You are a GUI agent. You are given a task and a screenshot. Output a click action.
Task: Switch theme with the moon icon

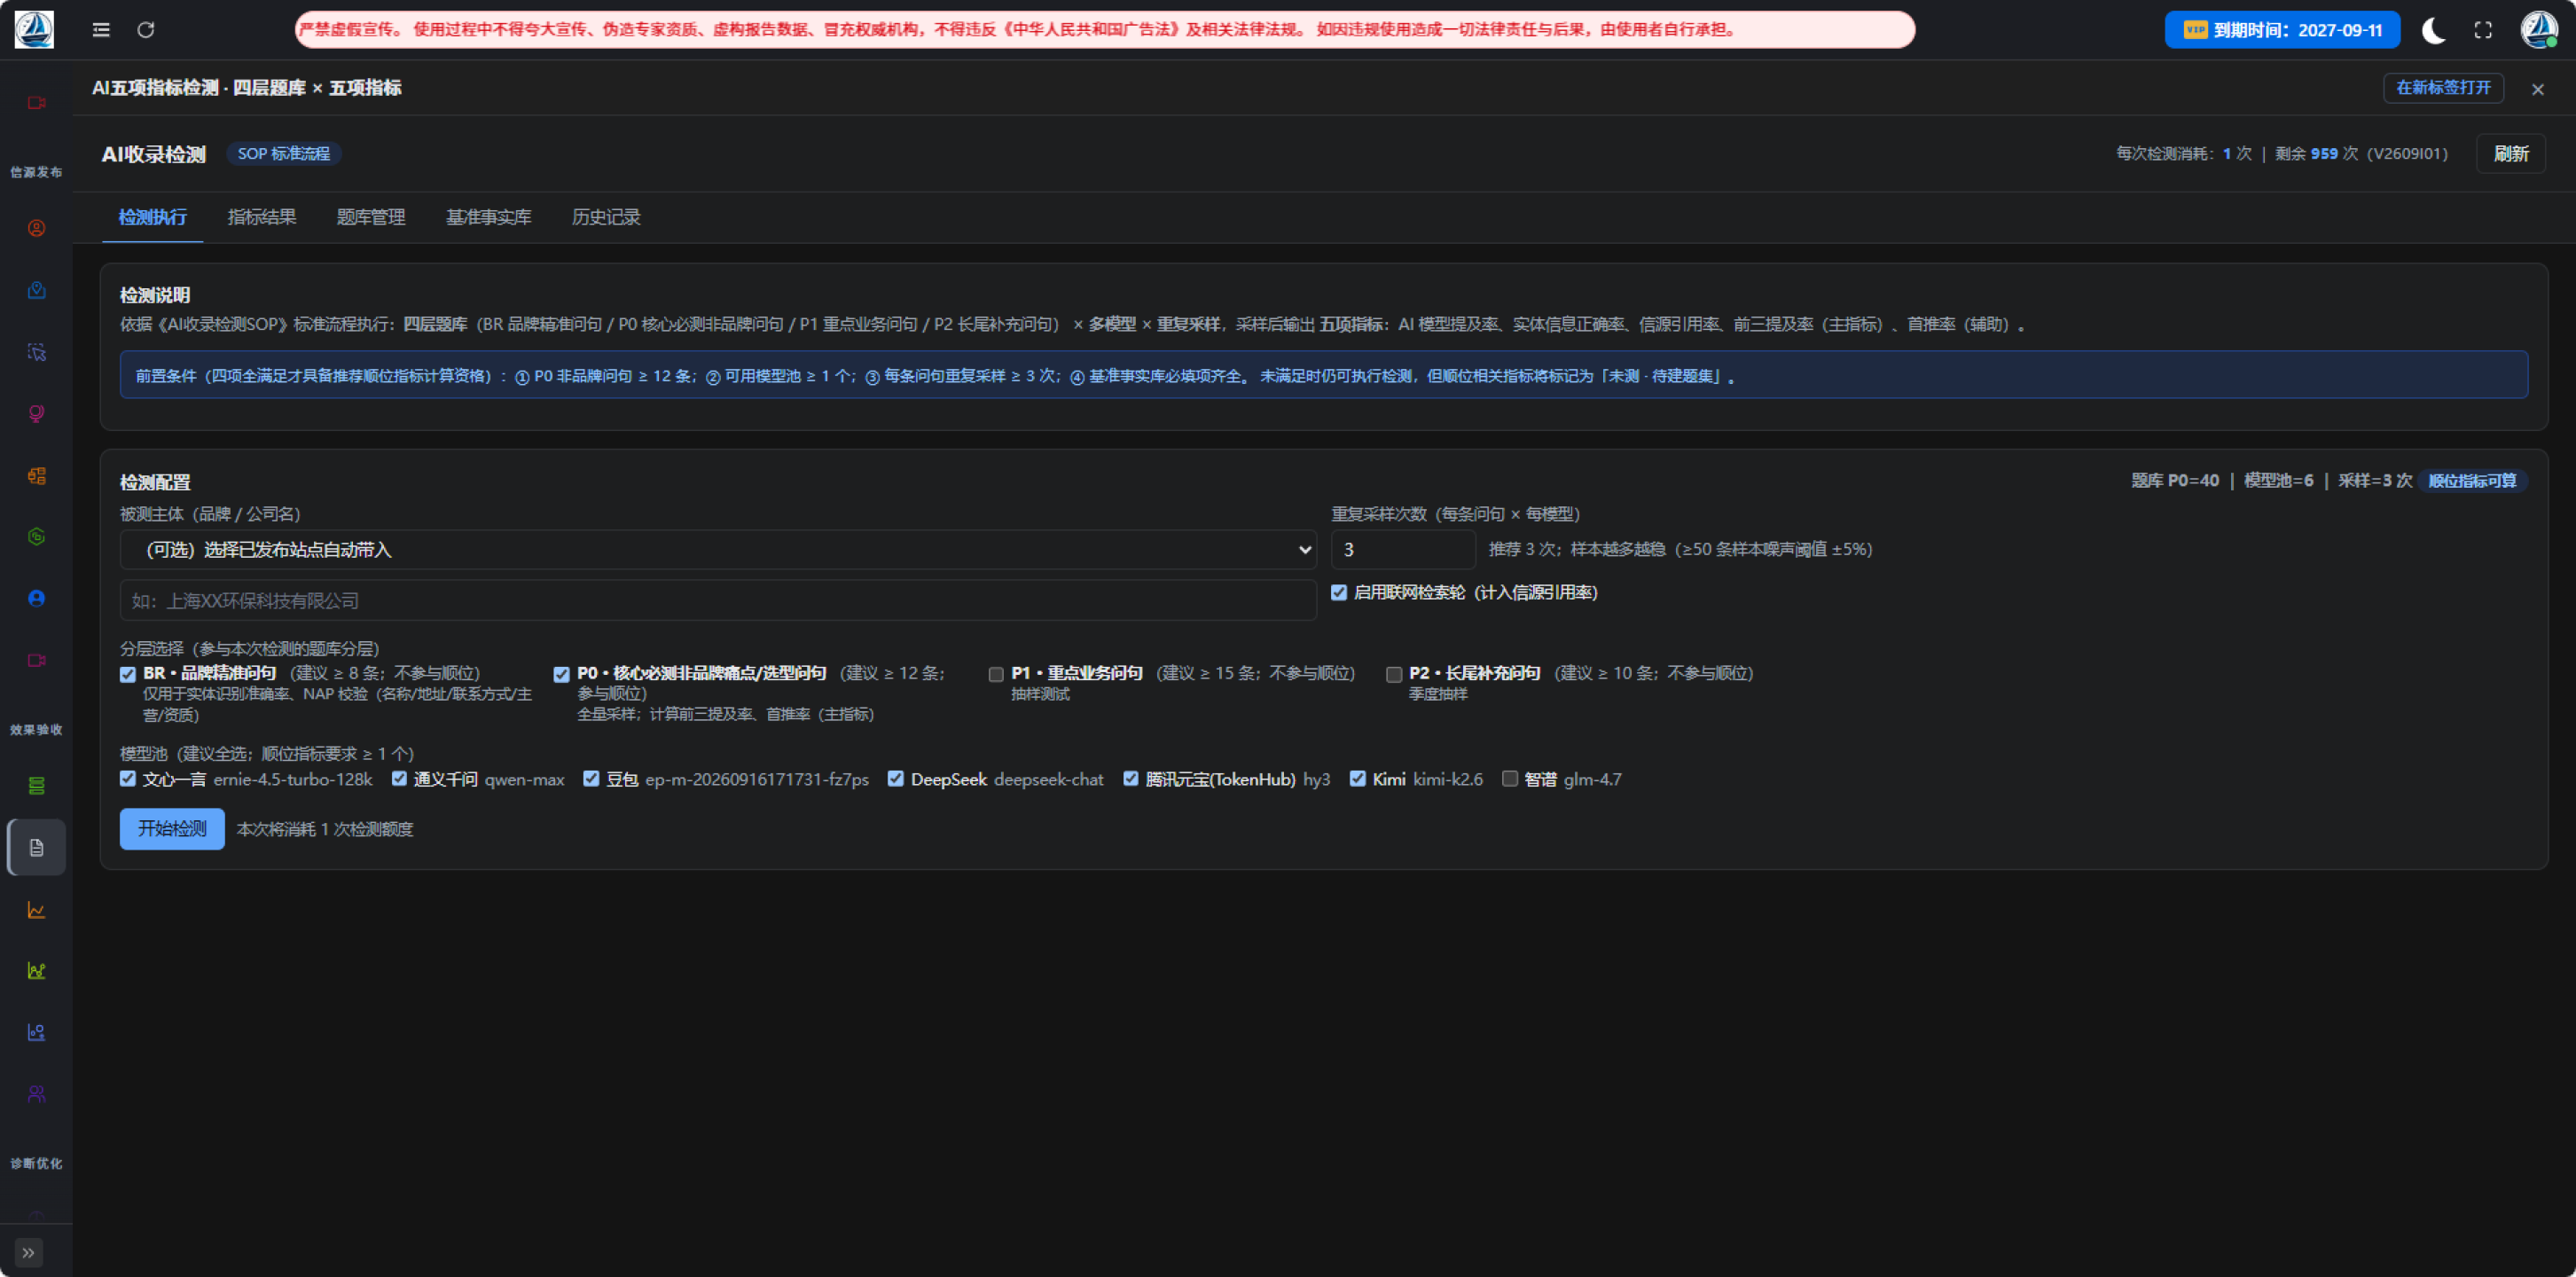click(2434, 30)
